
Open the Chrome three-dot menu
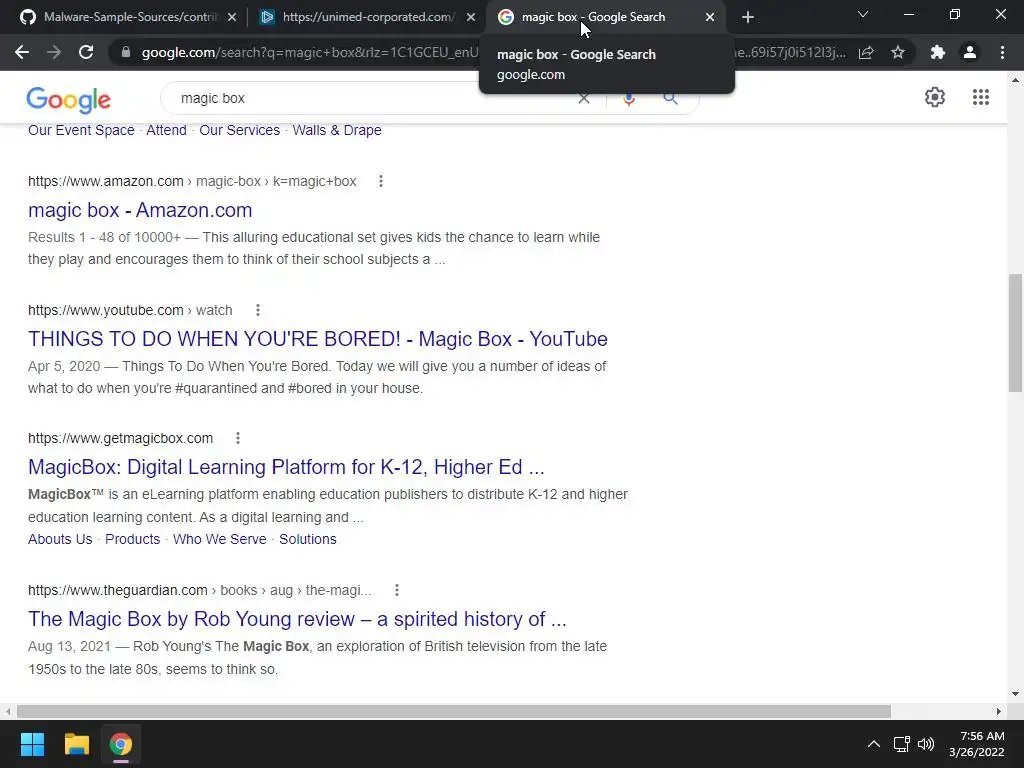pyautogui.click(x=1002, y=52)
